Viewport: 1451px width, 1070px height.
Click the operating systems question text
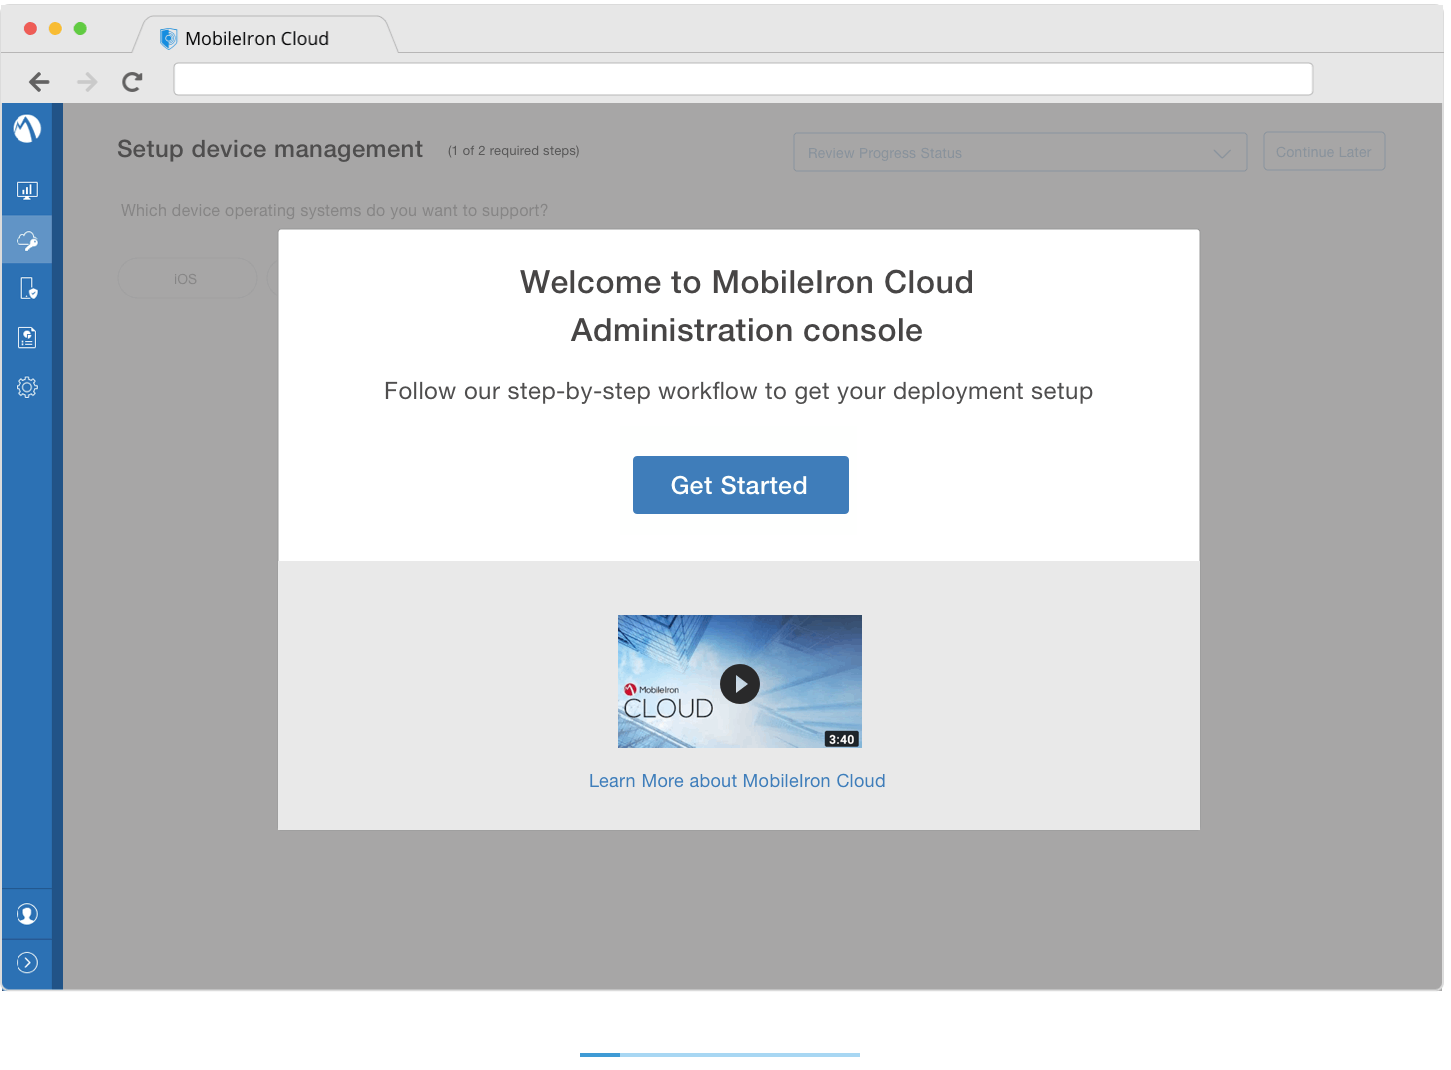[x=334, y=211]
